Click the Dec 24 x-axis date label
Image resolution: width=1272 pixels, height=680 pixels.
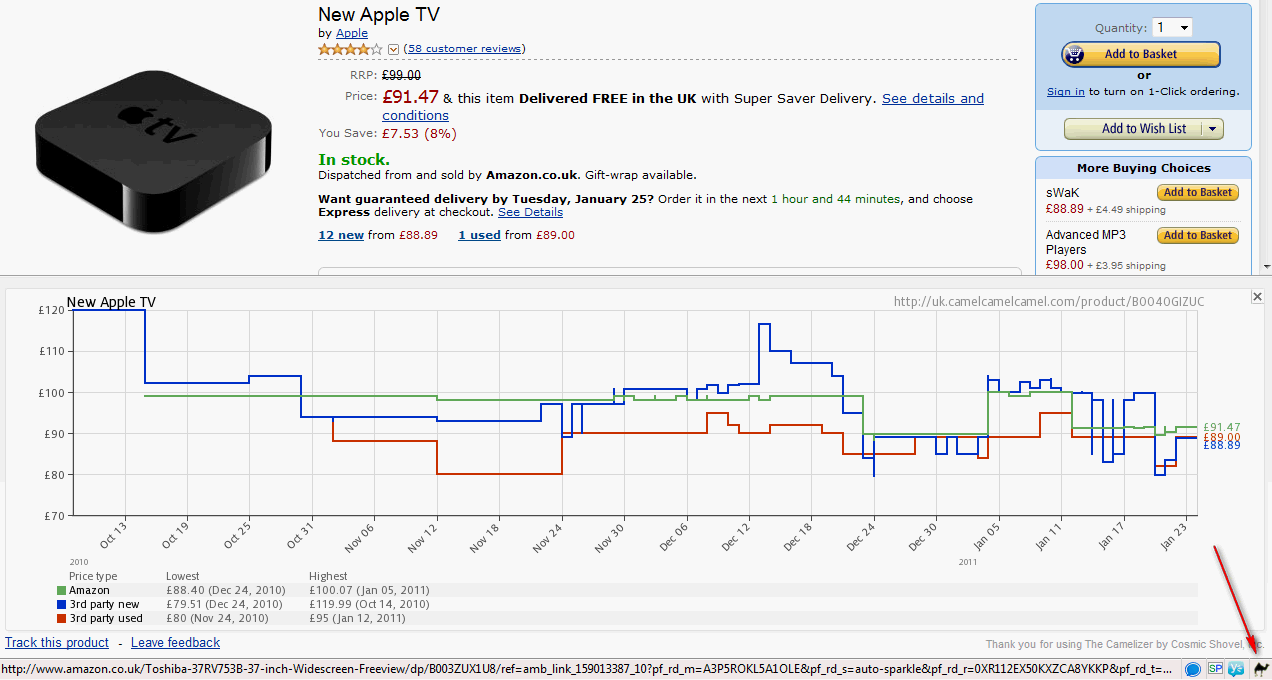click(x=859, y=535)
